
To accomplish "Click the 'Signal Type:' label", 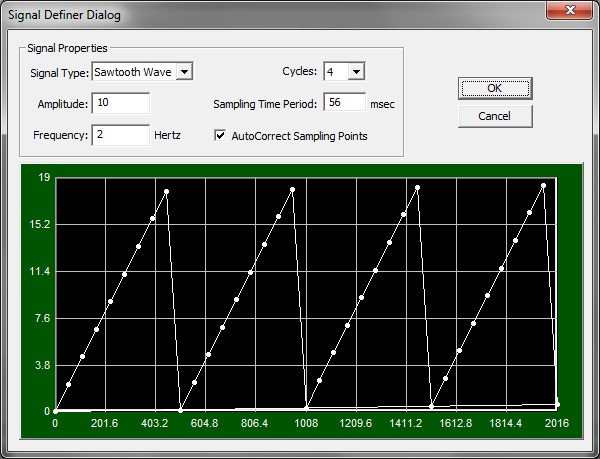I will pyautogui.click(x=60, y=73).
